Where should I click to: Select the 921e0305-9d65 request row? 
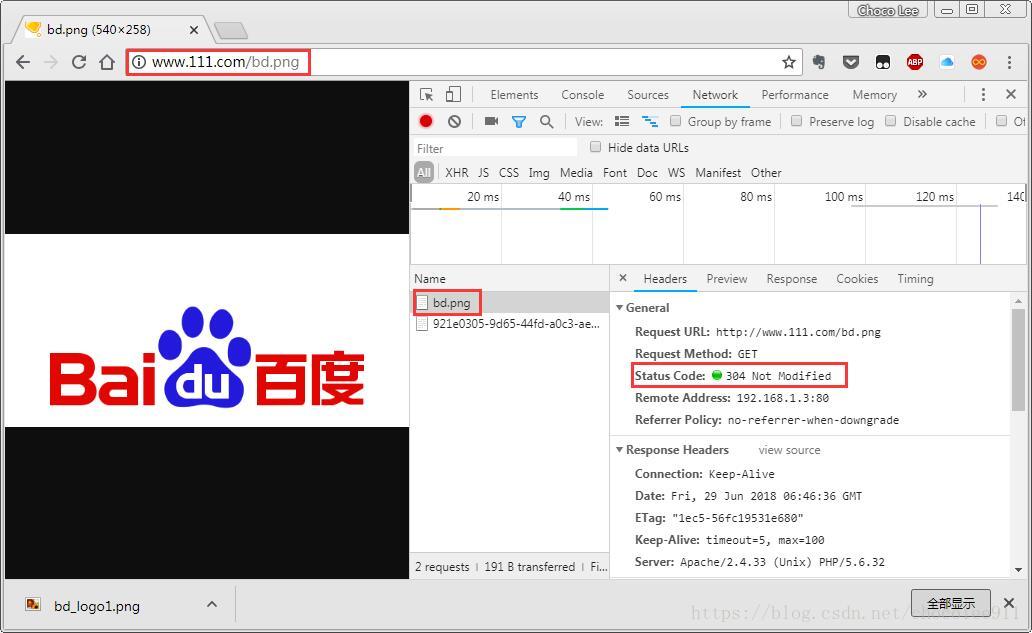tap(510, 324)
